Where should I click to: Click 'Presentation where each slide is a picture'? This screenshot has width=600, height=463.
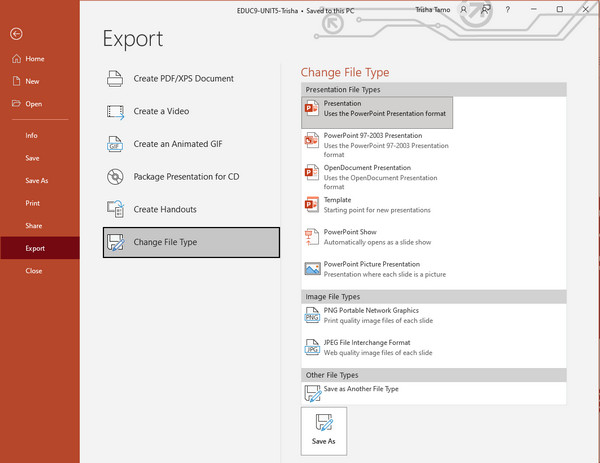click(385, 274)
